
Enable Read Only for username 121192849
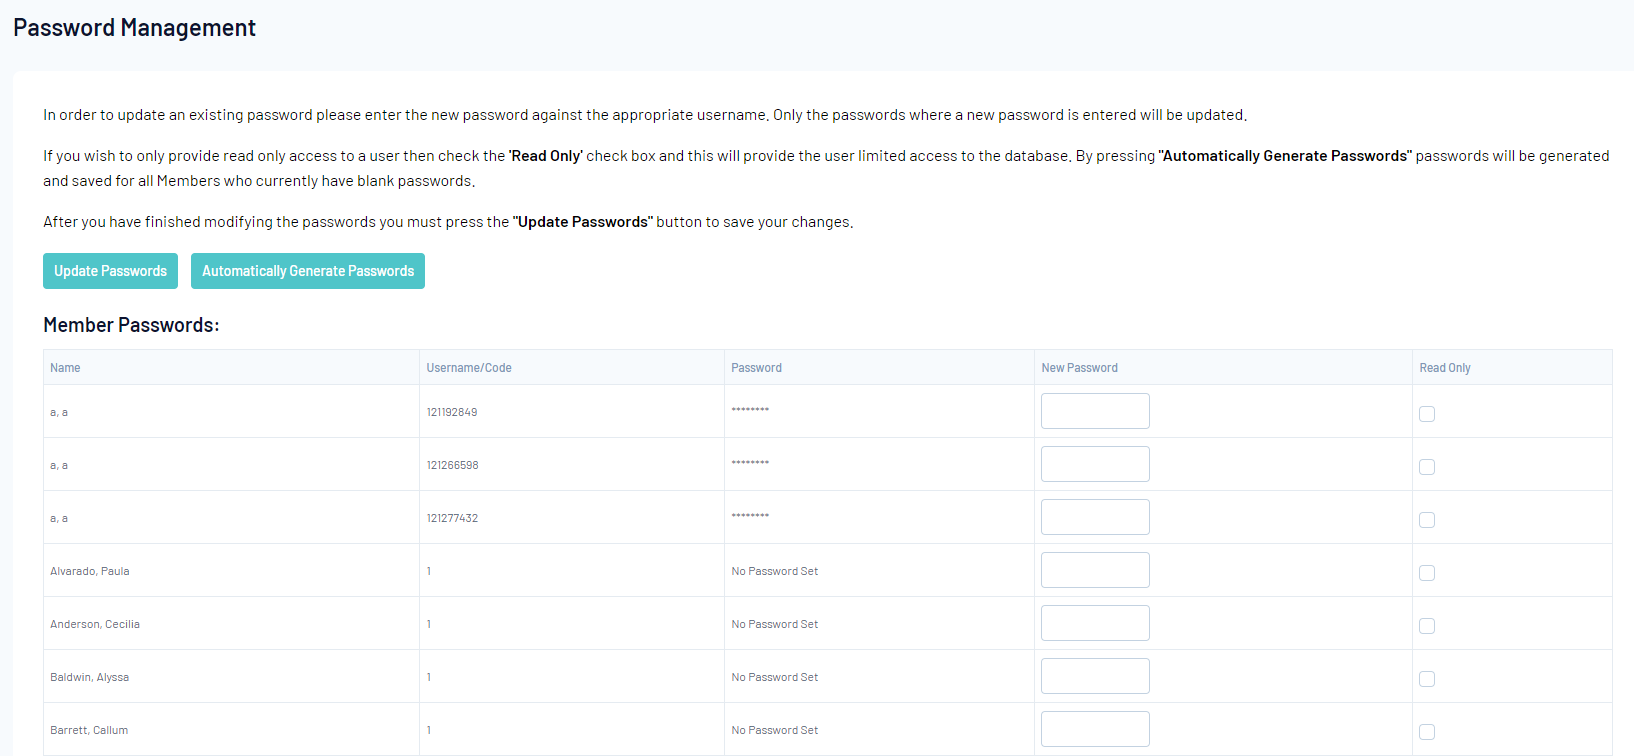coord(1427,414)
